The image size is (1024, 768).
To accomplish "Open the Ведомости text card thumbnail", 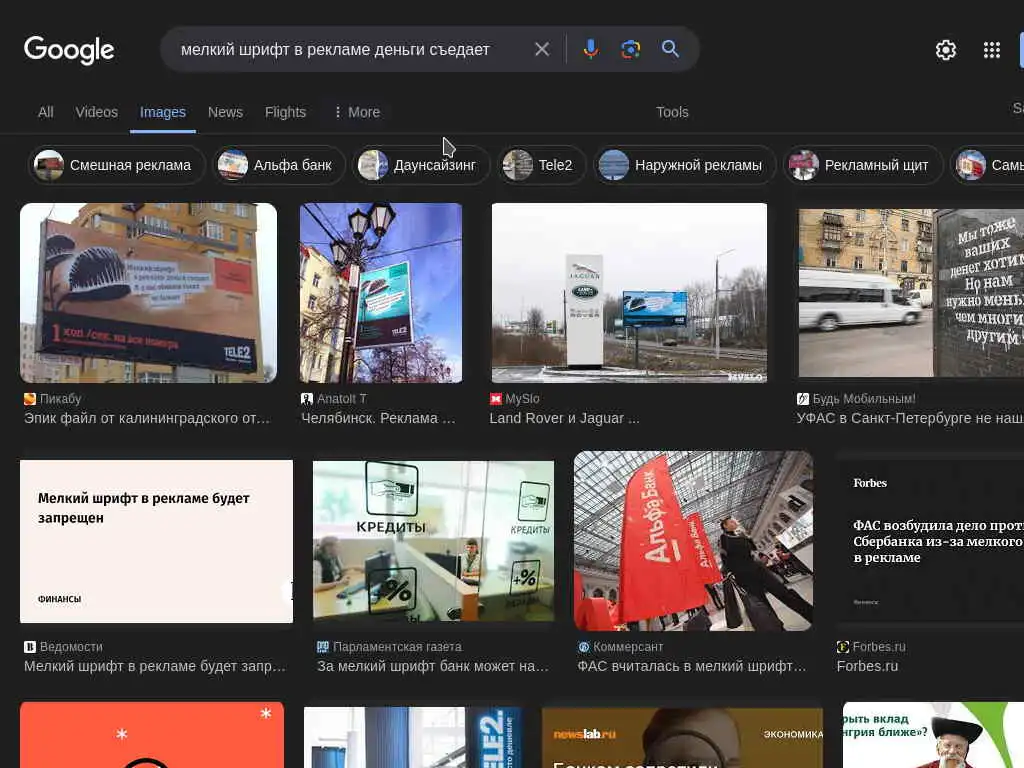I will tap(157, 541).
